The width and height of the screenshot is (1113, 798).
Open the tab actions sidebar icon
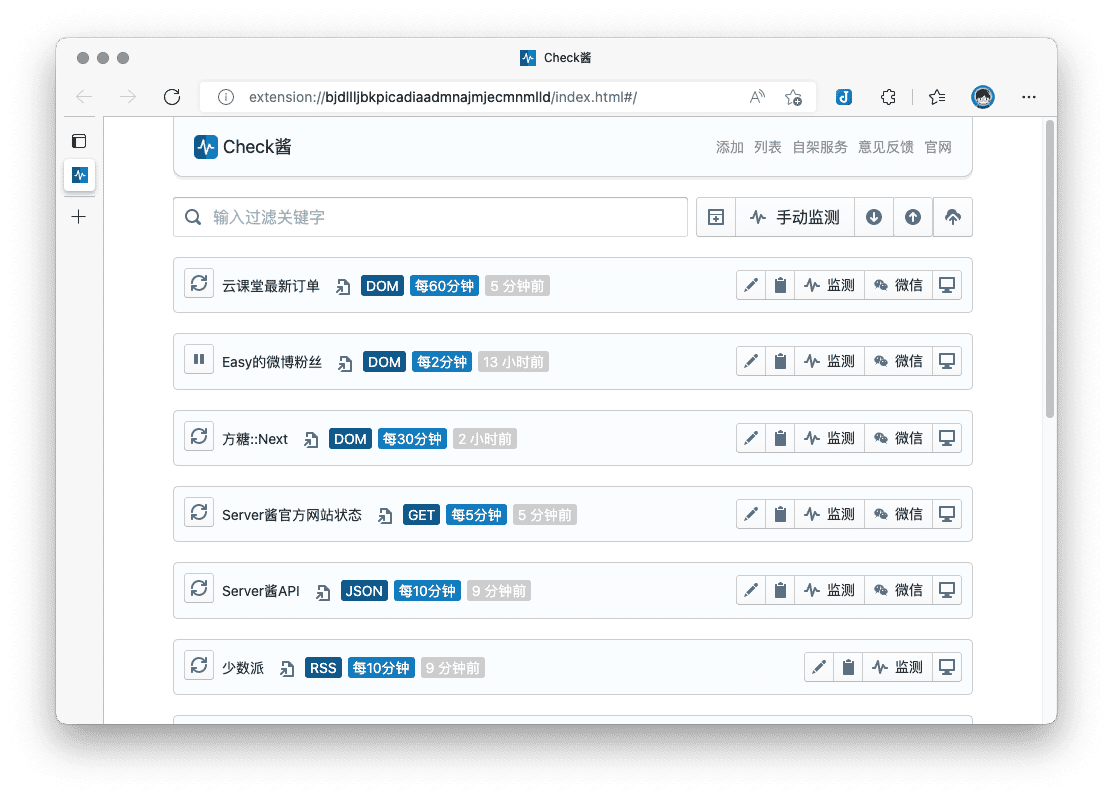click(x=79, y=141)
